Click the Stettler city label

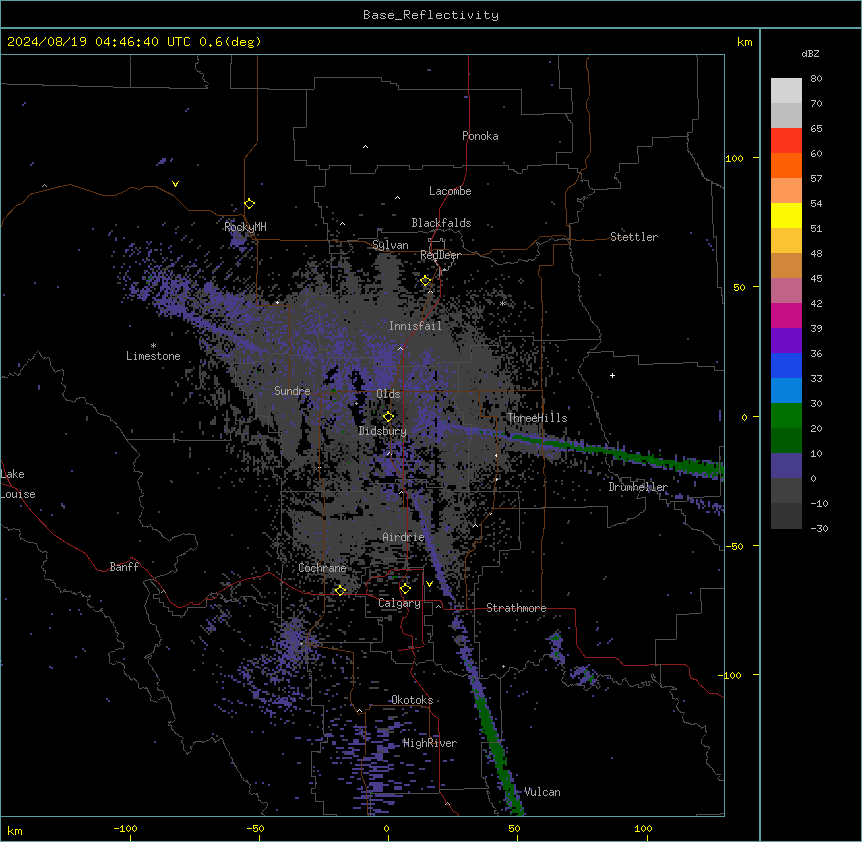pos(634,237)
